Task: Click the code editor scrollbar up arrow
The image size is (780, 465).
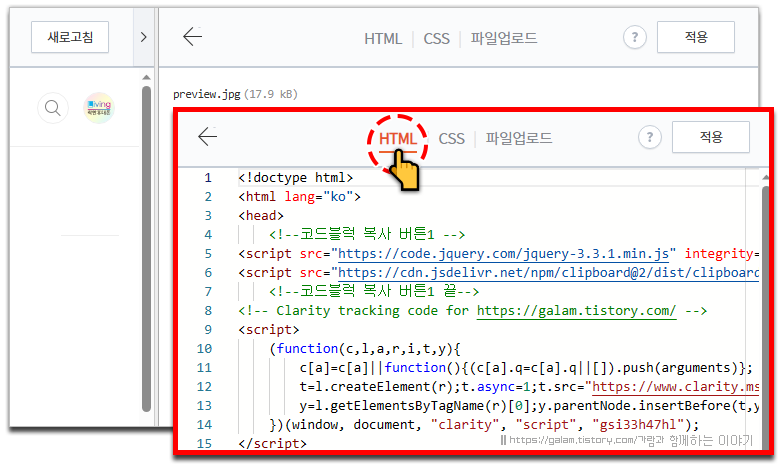Action: [765, 178]
